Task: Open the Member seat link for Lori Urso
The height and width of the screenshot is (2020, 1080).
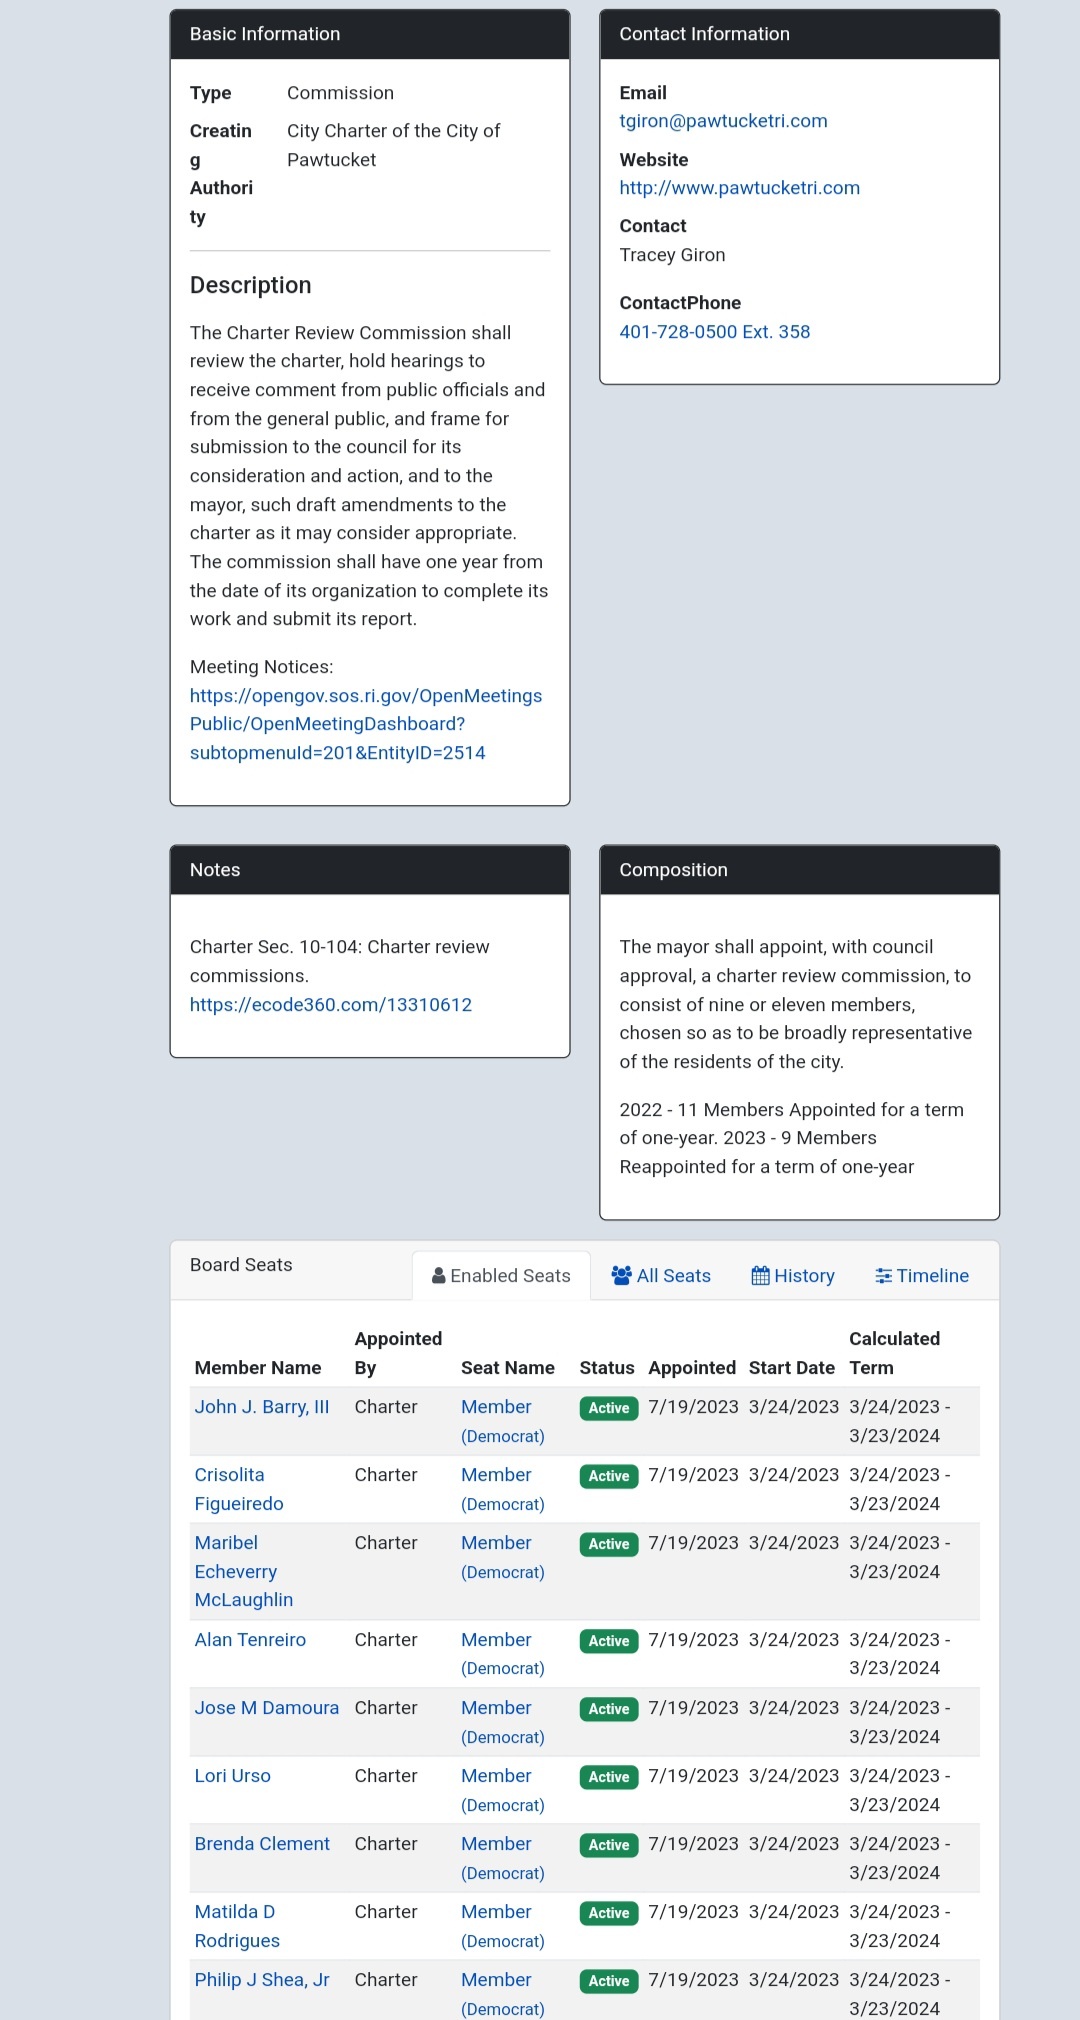Action: click(496, 1776)
